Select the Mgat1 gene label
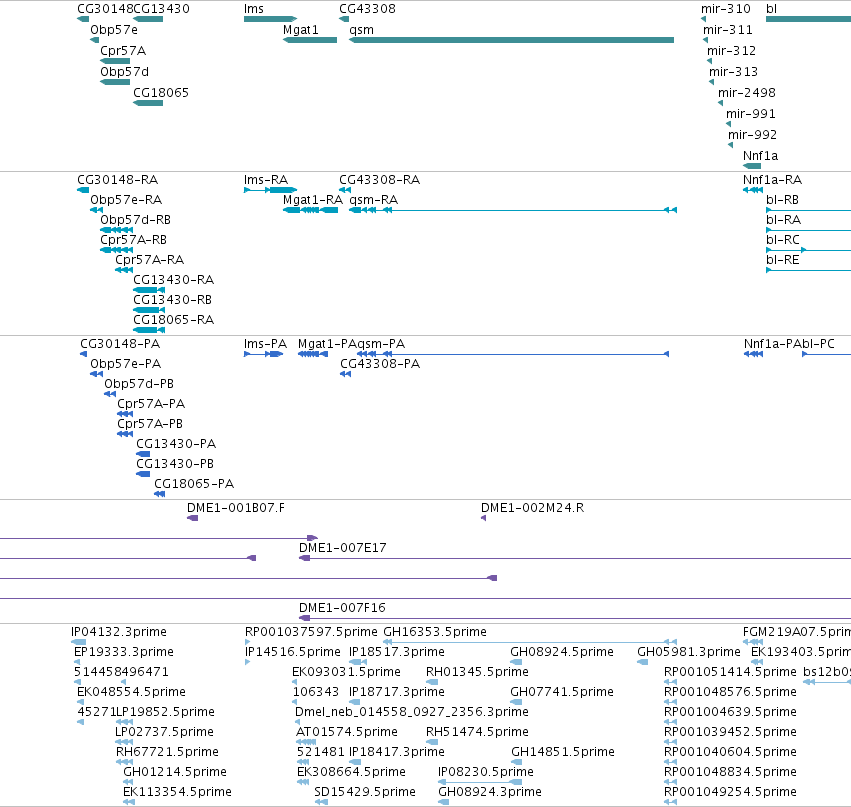851x807 pixels. point(301,30)
